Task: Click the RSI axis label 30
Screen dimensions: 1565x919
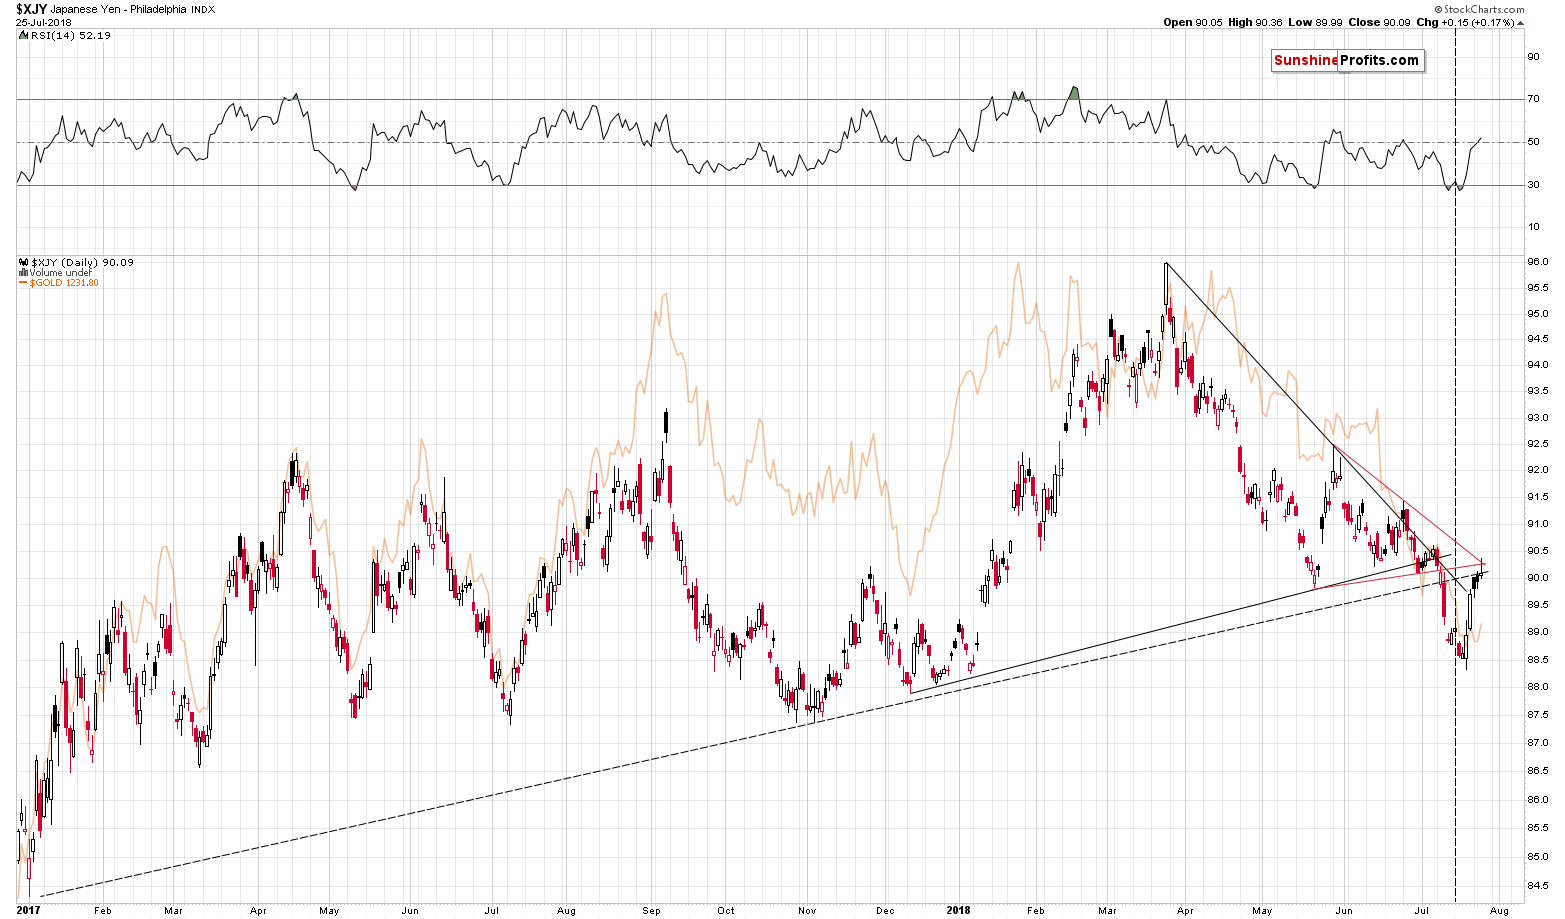Action: pos(1532,184)
